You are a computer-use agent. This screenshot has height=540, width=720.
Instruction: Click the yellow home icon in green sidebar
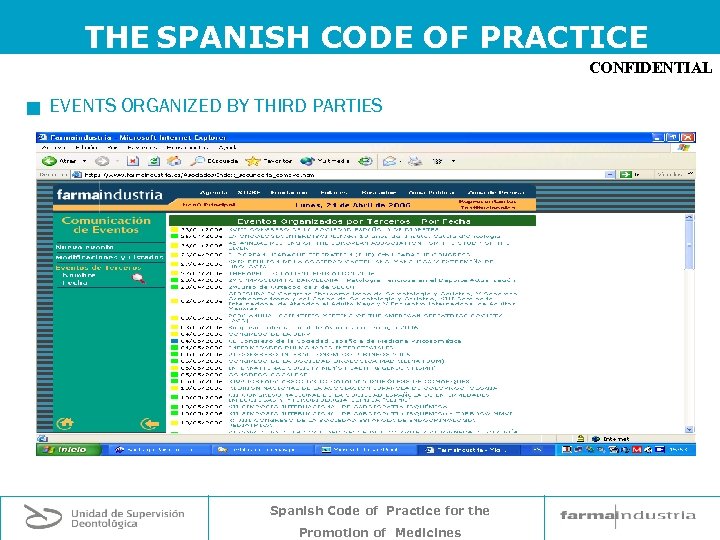(65, 423)
